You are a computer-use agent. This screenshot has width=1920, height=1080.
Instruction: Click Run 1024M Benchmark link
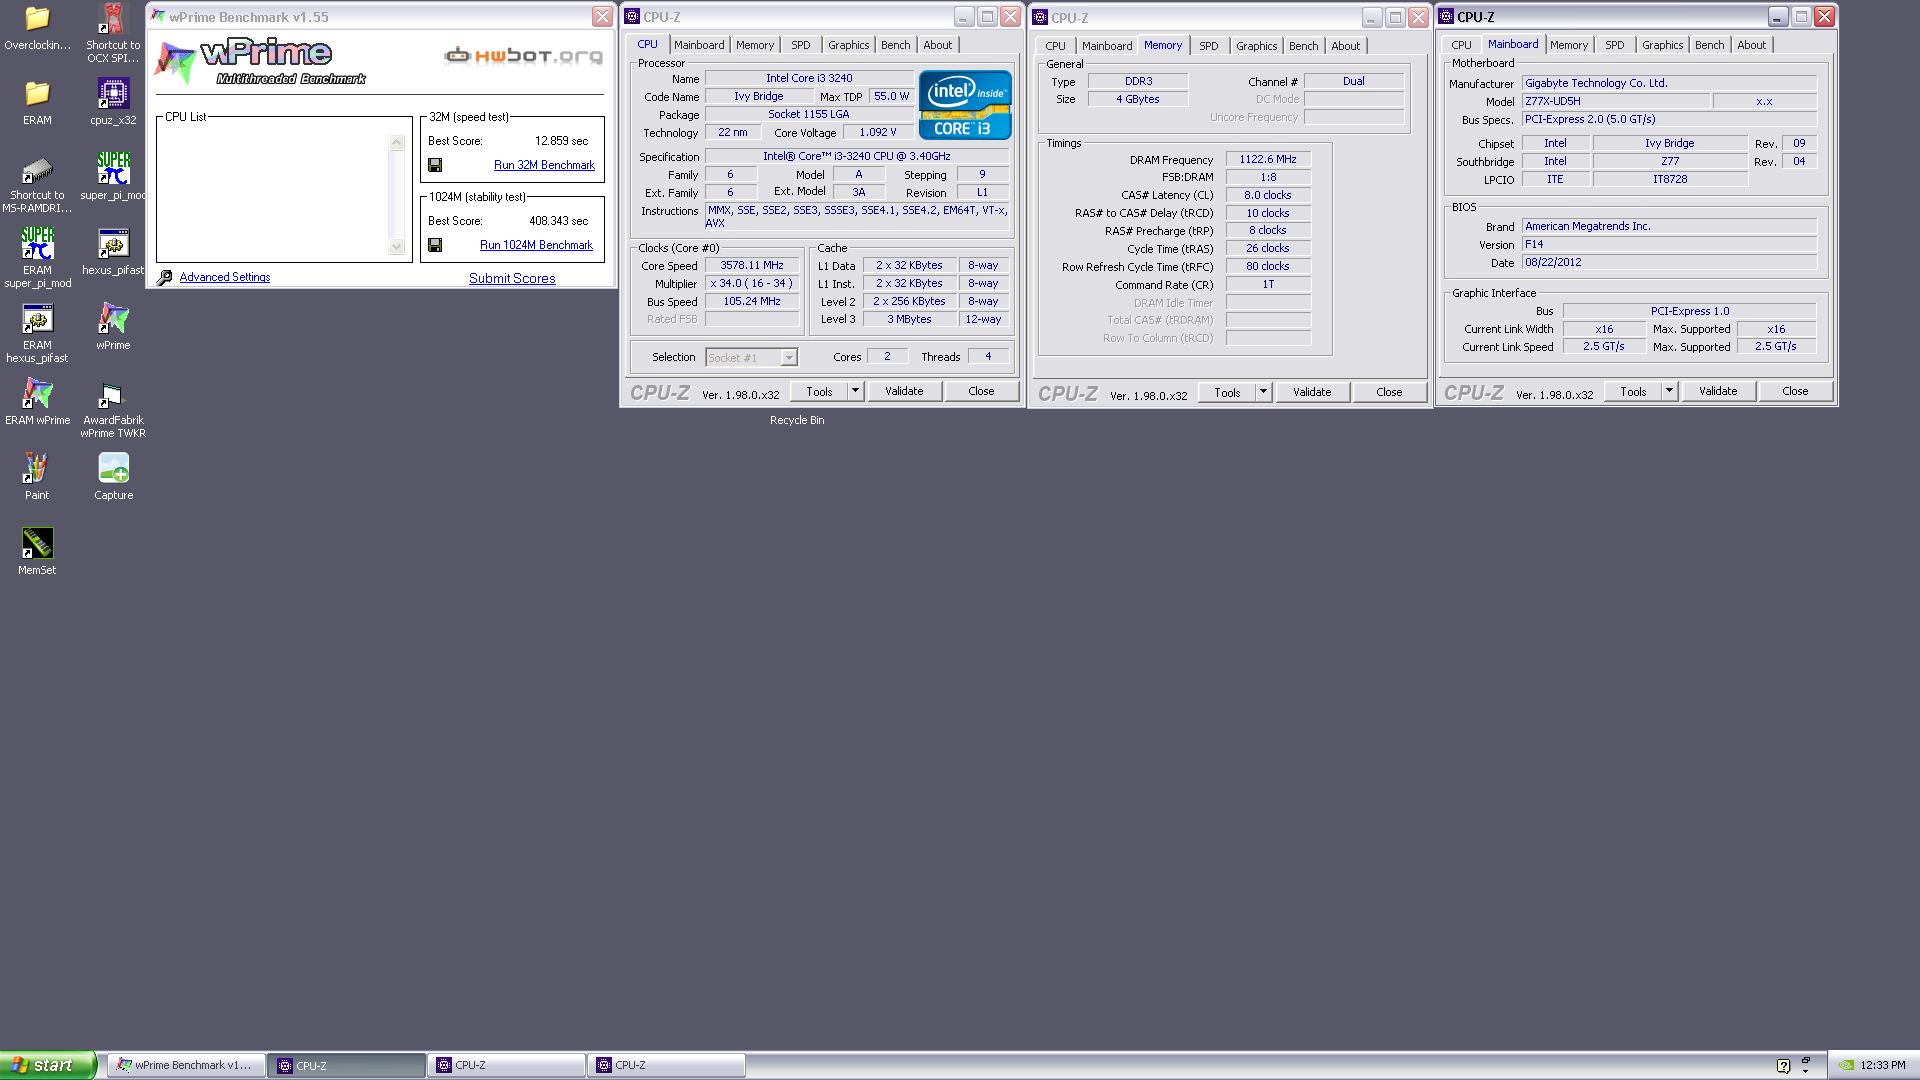(536, 245)
